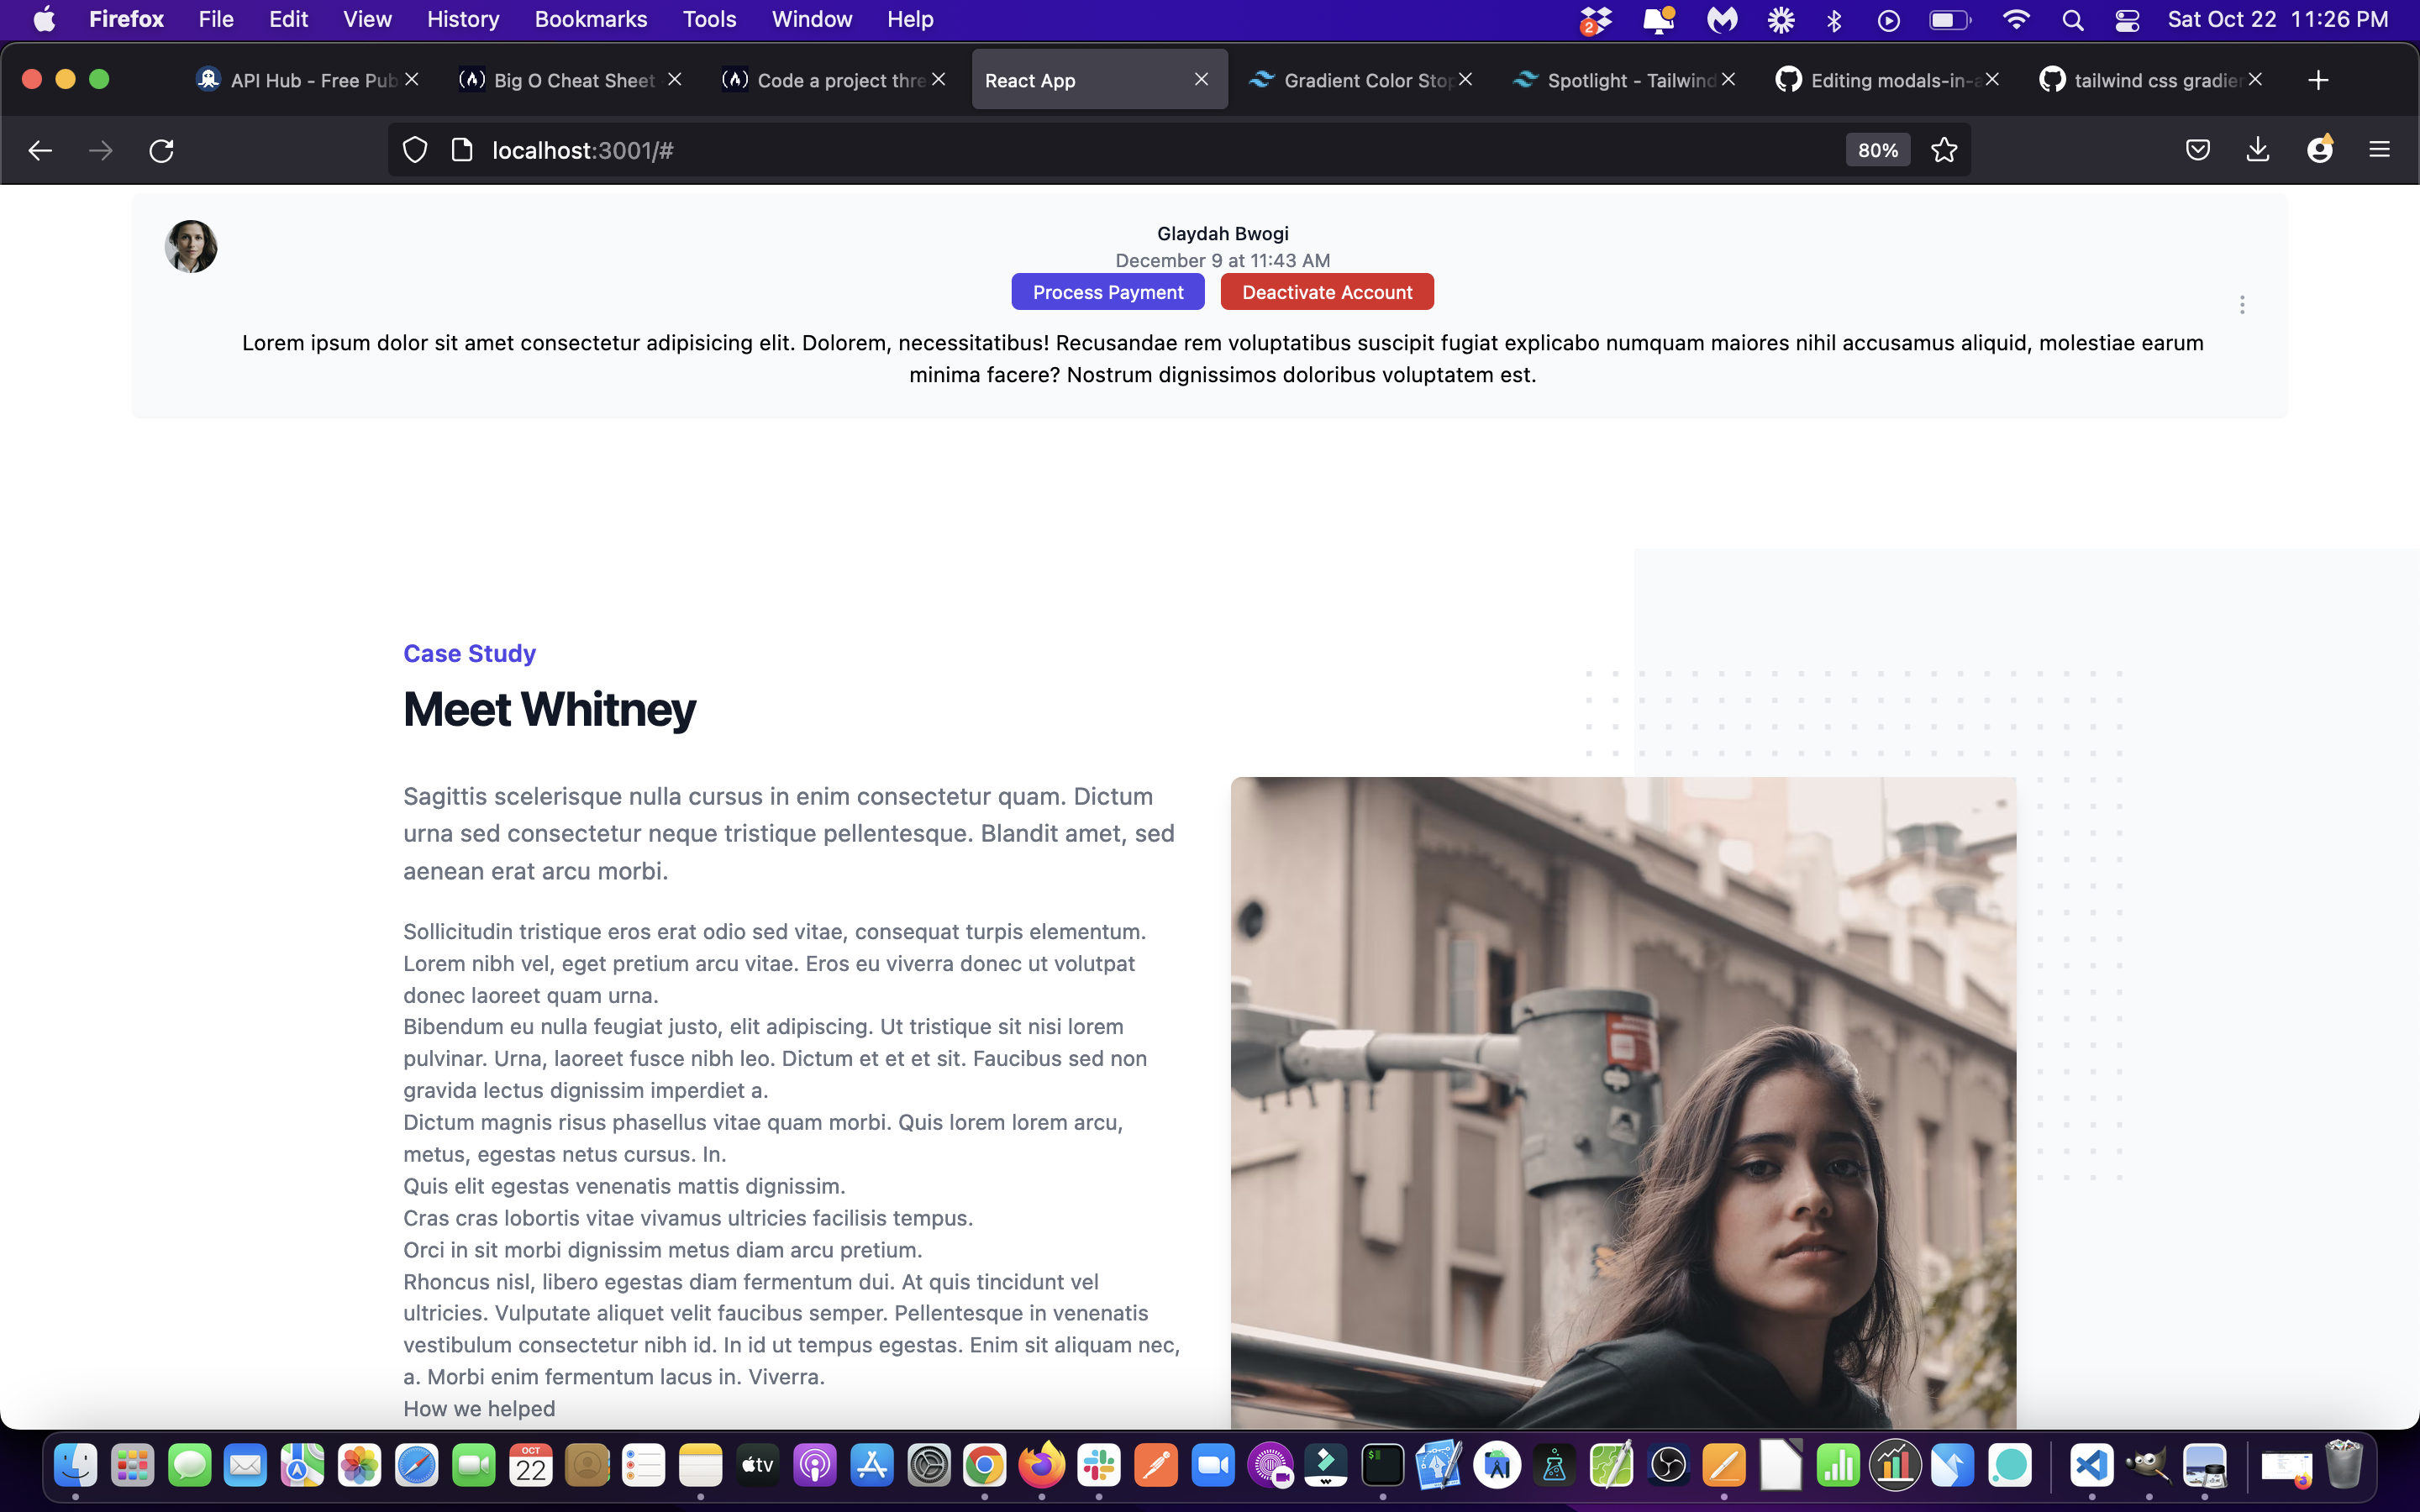Screen dimensions: 2420x1512
Task: Open the Bluetooth status menu
Action: click(1834, 20)
